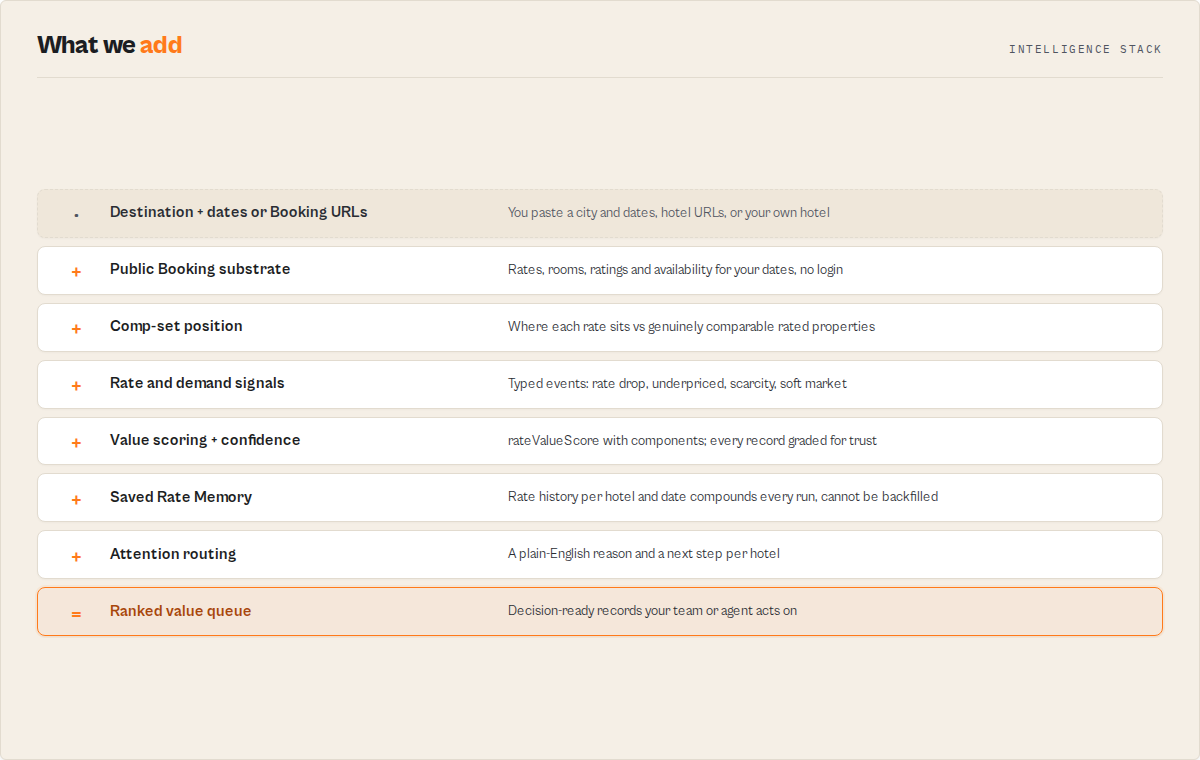1200x760 pixels.
Task: Select 'Saved Rate Memory' row title
Action: 181,497
